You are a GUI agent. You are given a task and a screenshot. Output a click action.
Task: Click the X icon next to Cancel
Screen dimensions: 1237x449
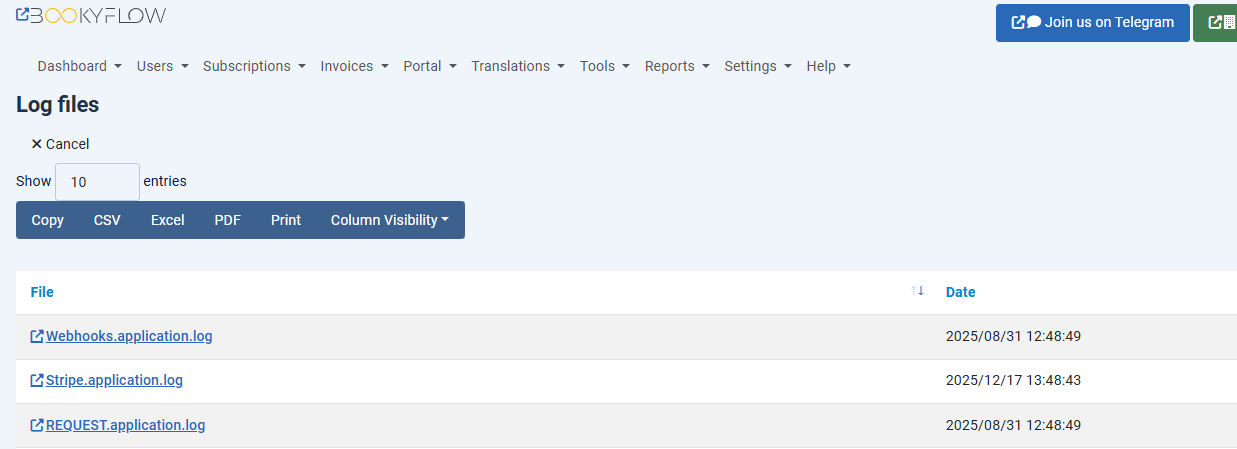pos(36,144)
